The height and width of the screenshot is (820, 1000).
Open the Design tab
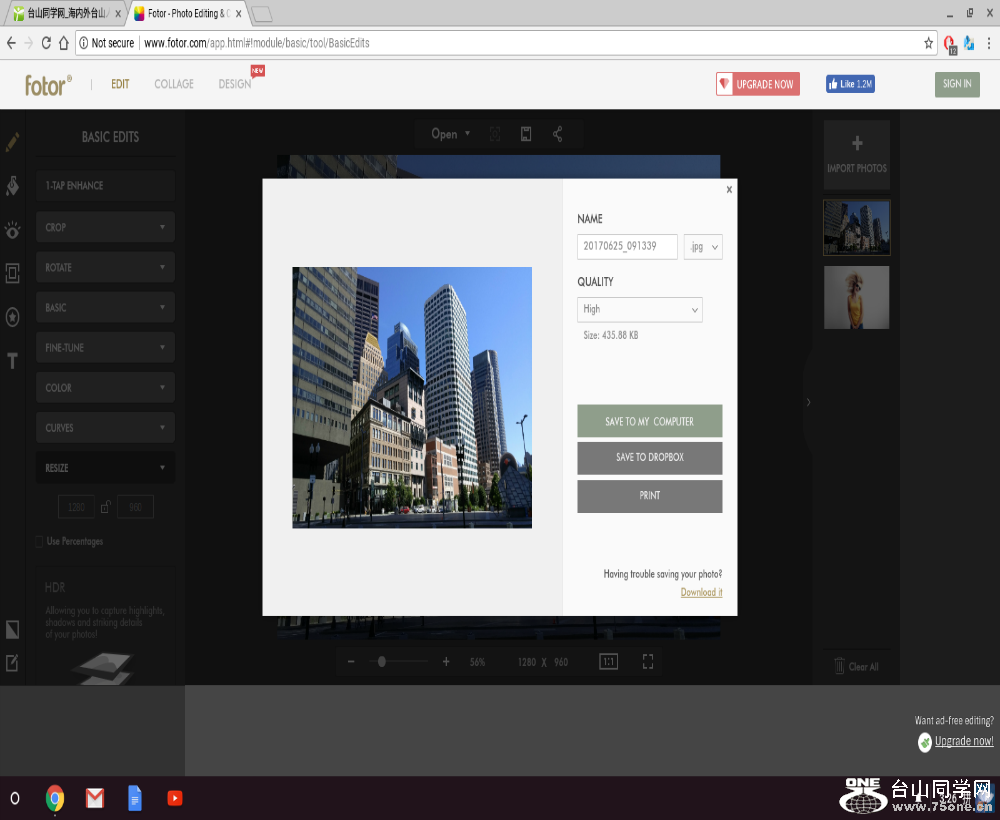tap(235, 84)
